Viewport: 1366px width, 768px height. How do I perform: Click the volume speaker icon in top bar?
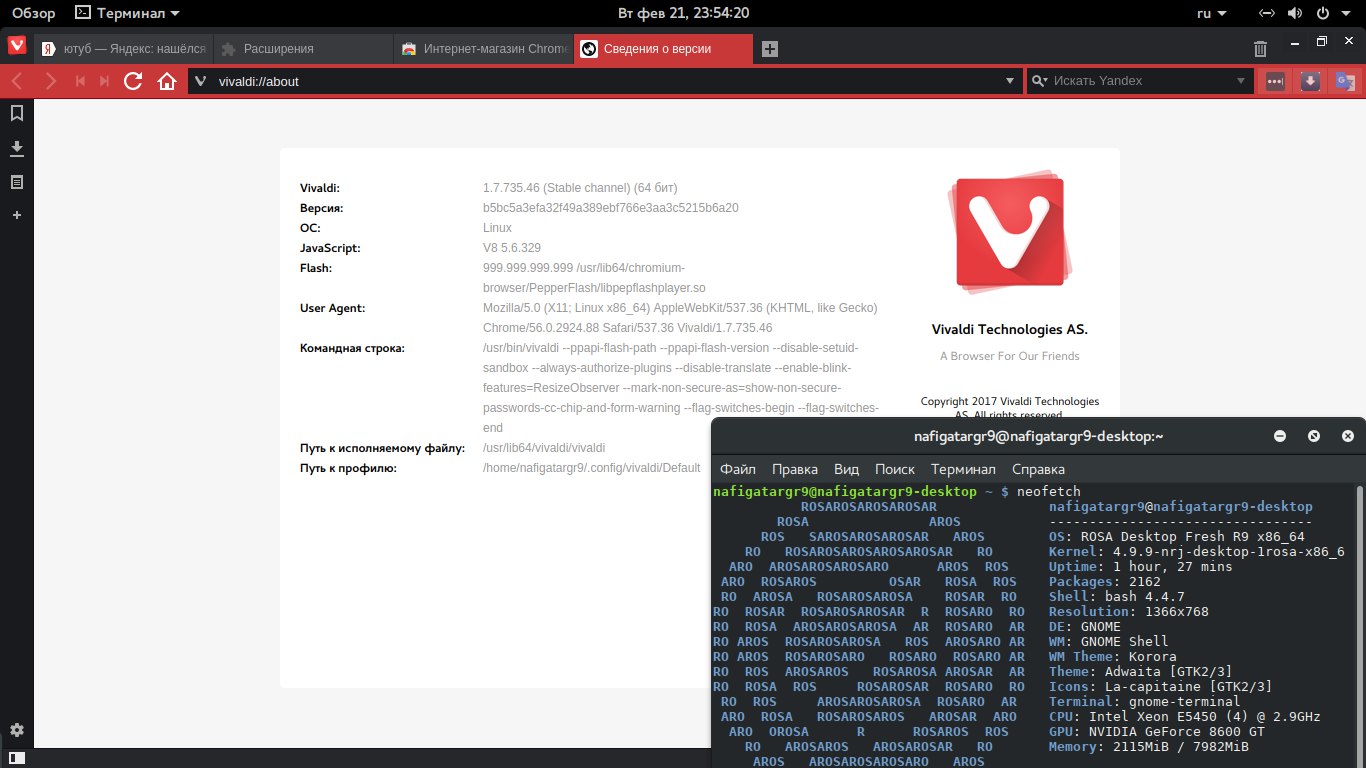pos(1295,13)
